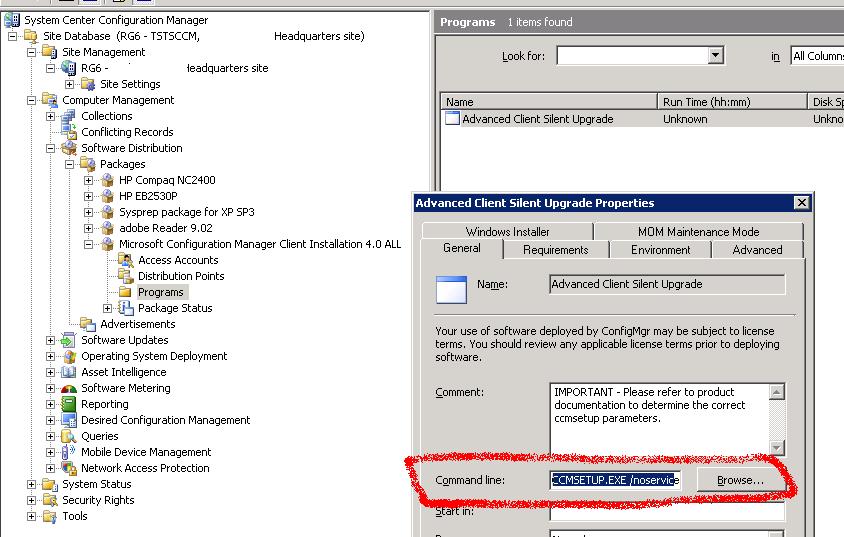This screenshot has width=844, height=537.
Task: Click the Command line input field
Action: click(615, 480)
